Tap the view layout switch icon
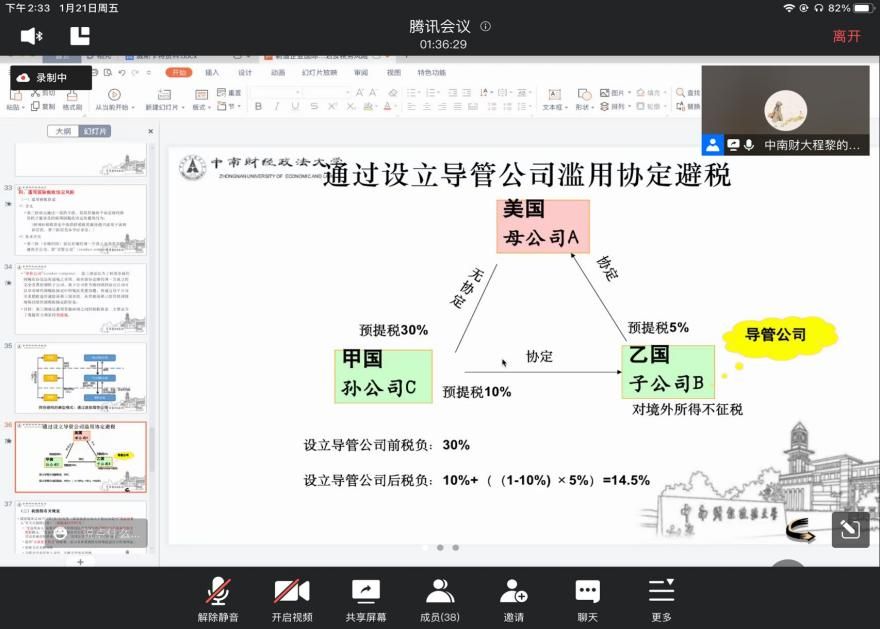 click(x=80, y=36)
